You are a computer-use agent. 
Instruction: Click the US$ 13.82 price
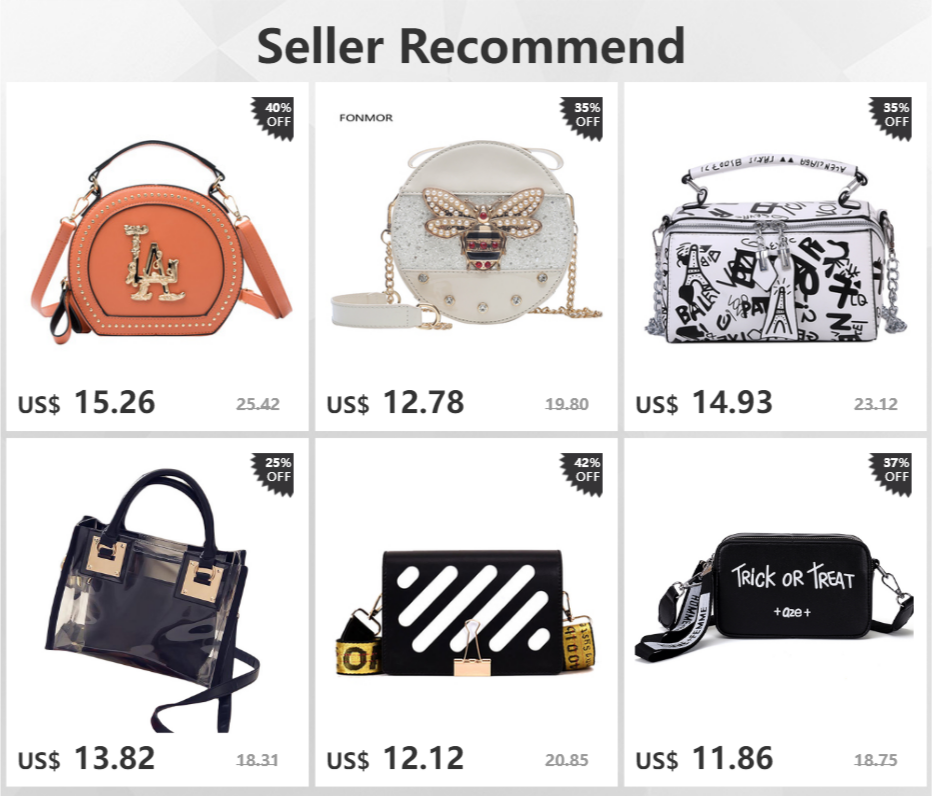(x=87, y=759)
